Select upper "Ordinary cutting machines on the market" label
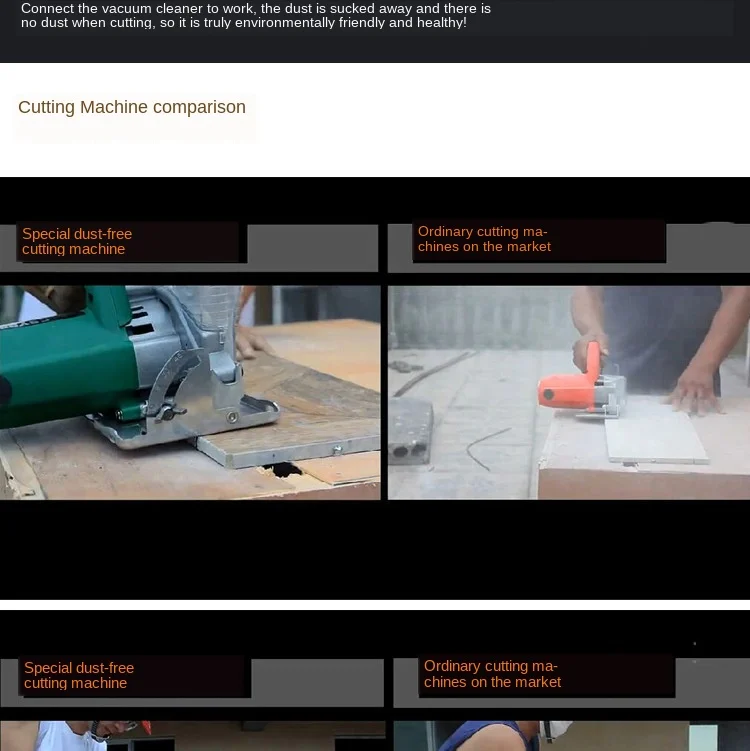This screenshot has width=750, height=751. tap(484, 239)
